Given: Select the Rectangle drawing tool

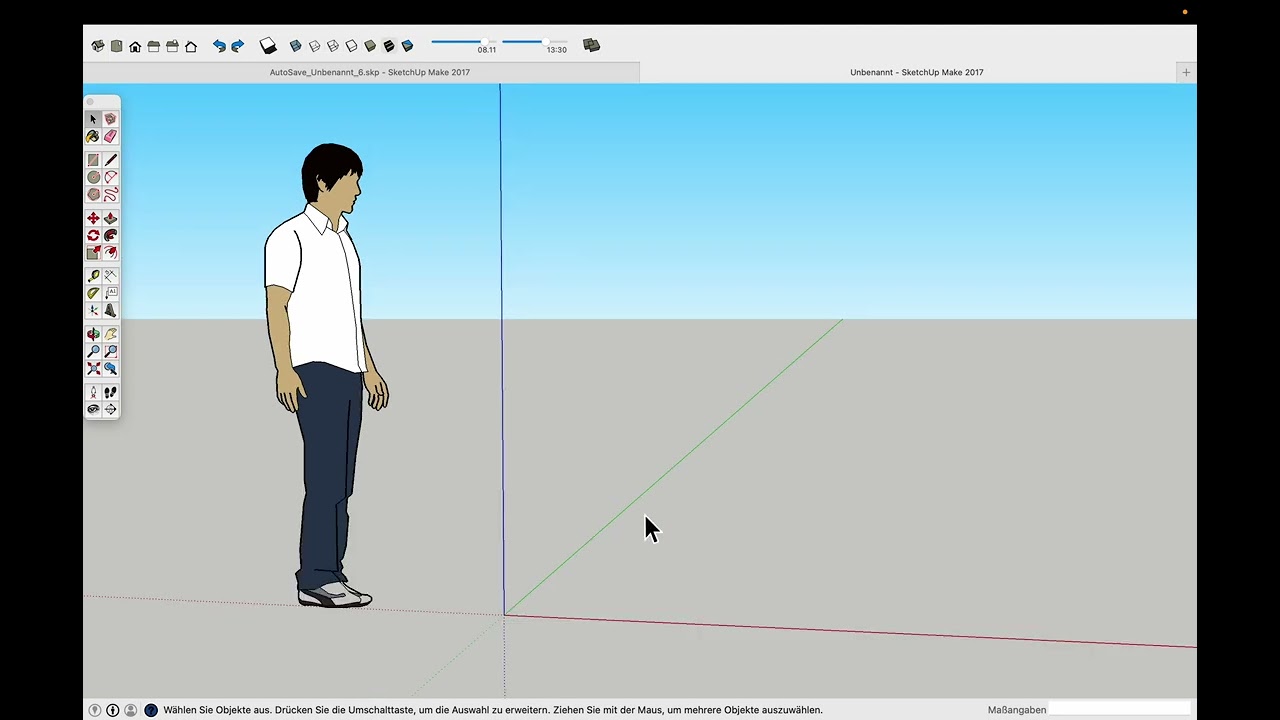Looking at the screenshot, I should tap(93, 160).
